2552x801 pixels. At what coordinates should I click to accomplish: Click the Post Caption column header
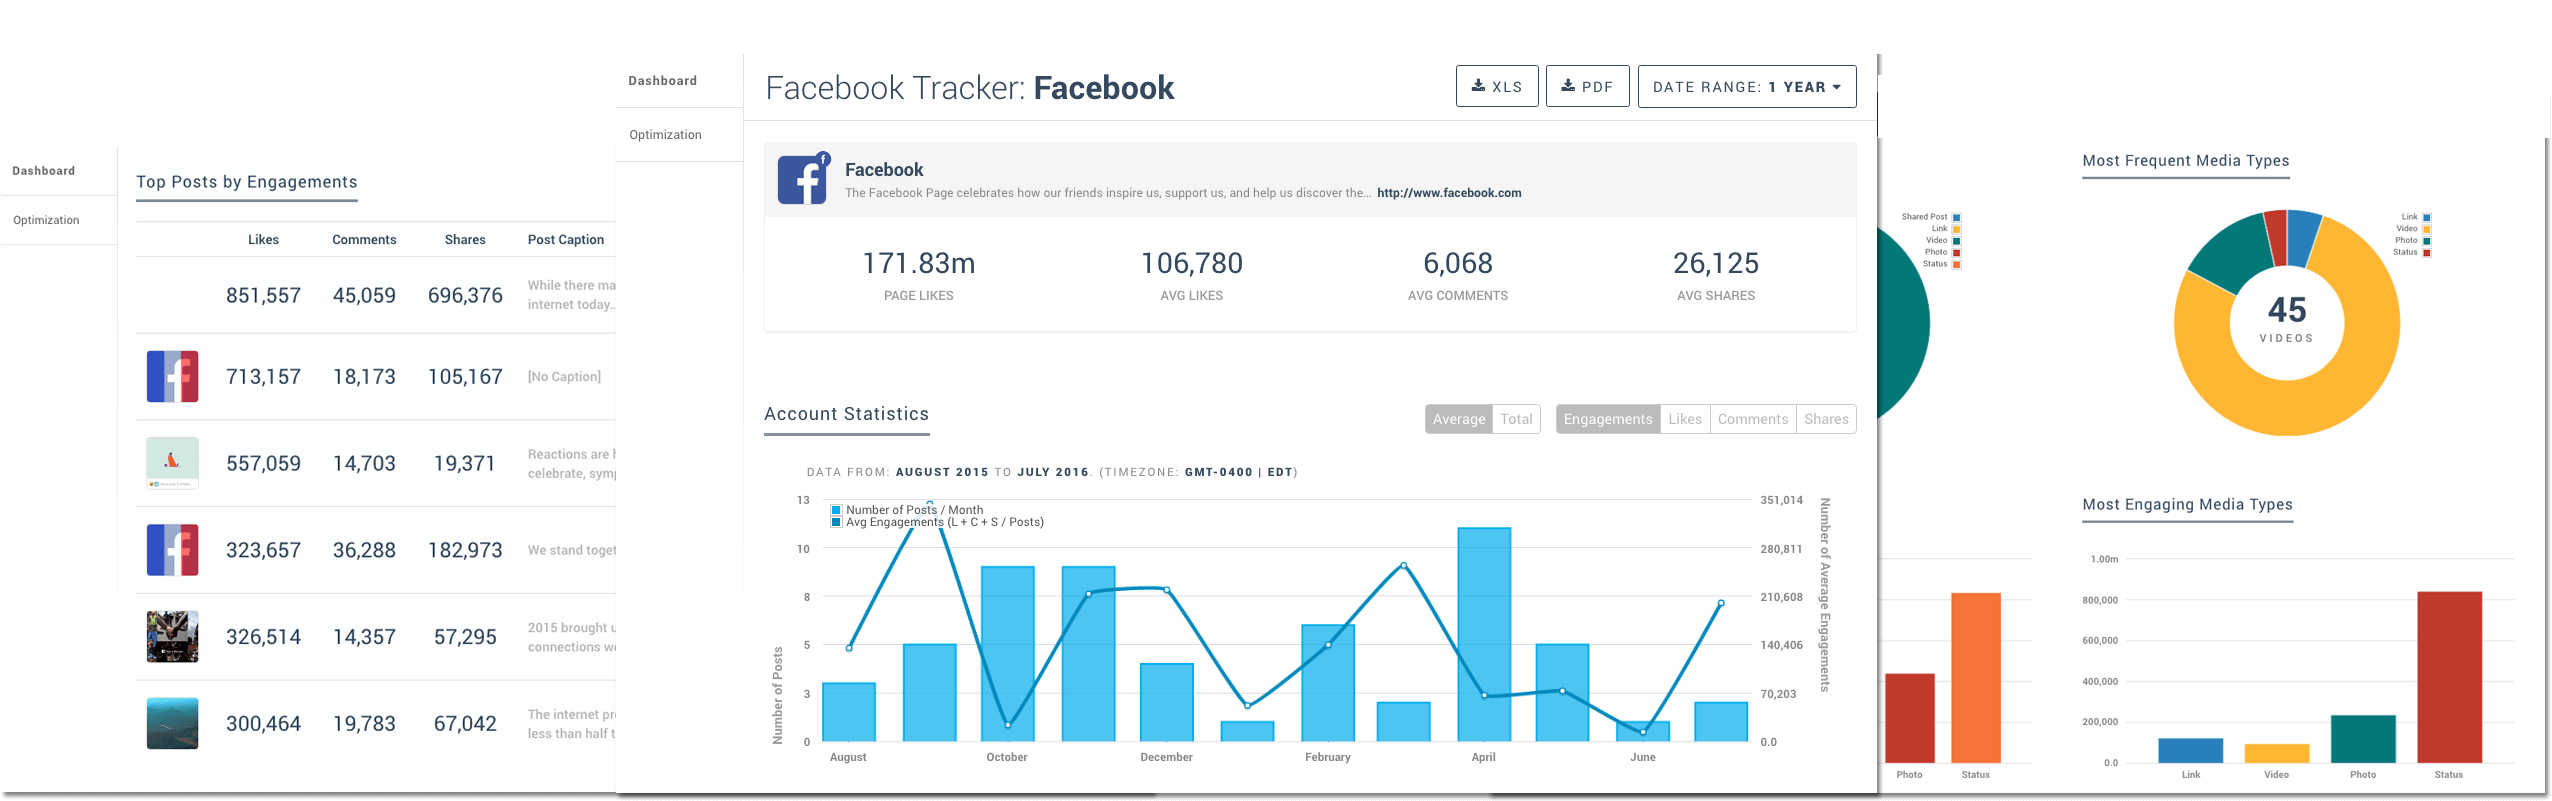566,240
